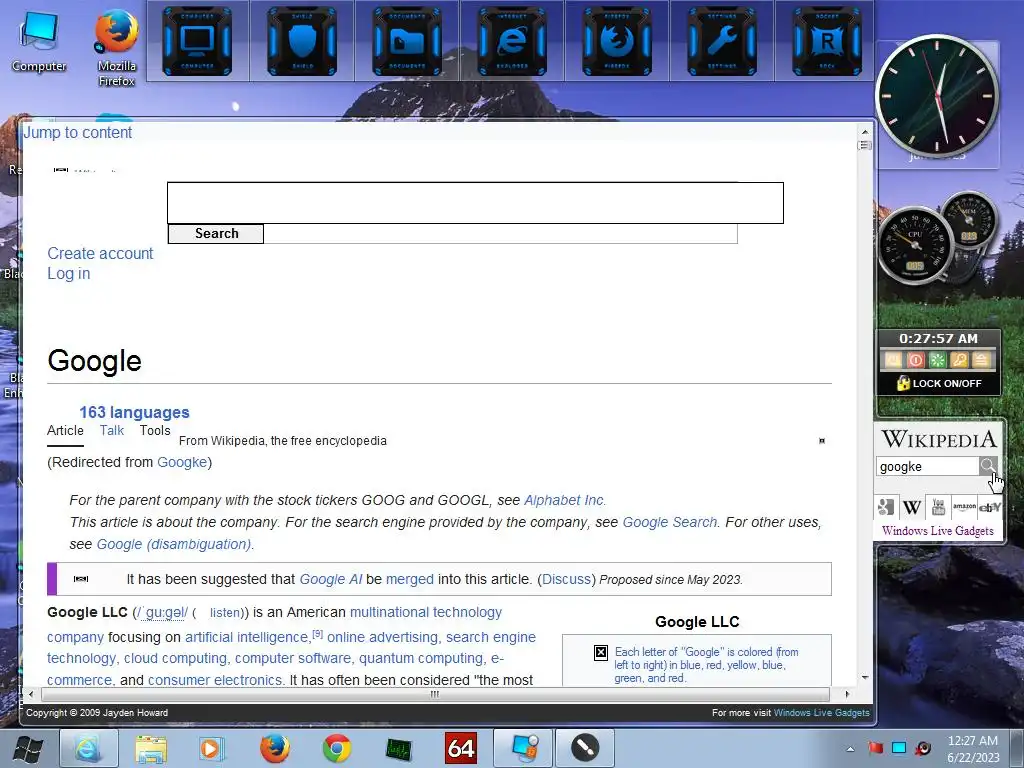1024x768 pixels.
Task: Open the artificial intelligence link
Action: pyautogui.click(x=246, y=637)
